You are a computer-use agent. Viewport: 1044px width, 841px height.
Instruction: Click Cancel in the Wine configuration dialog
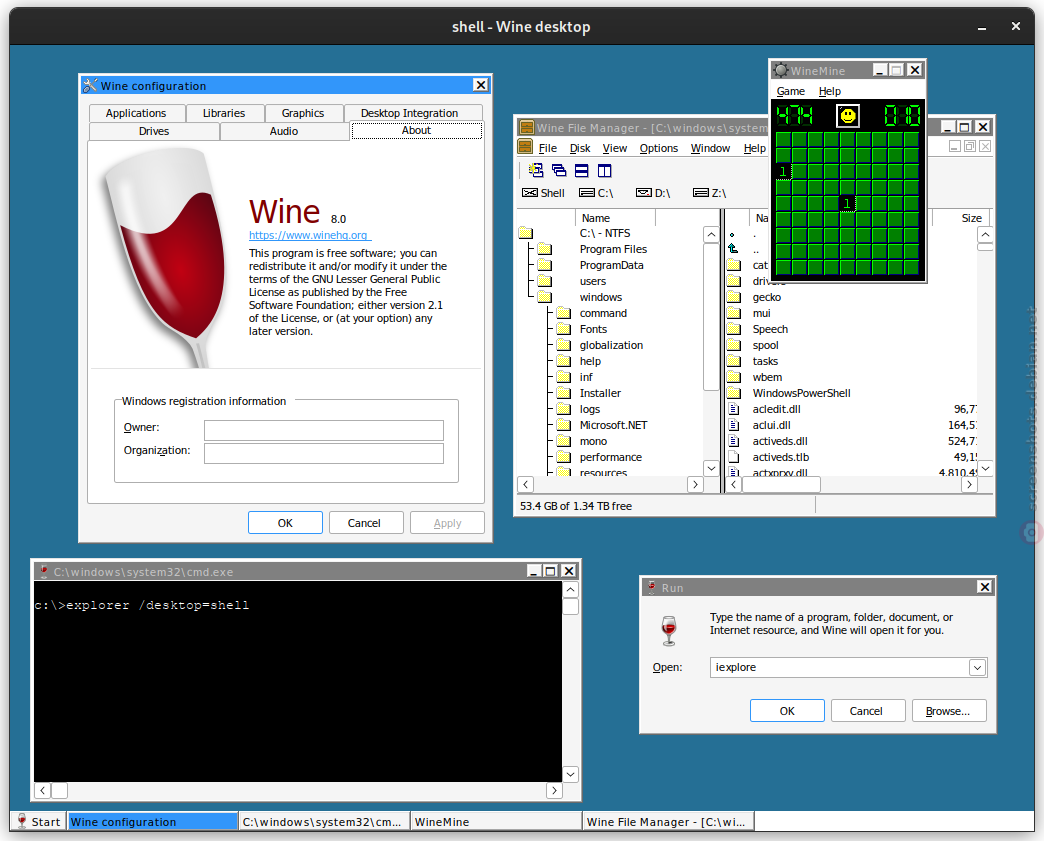tap(364, 523)
